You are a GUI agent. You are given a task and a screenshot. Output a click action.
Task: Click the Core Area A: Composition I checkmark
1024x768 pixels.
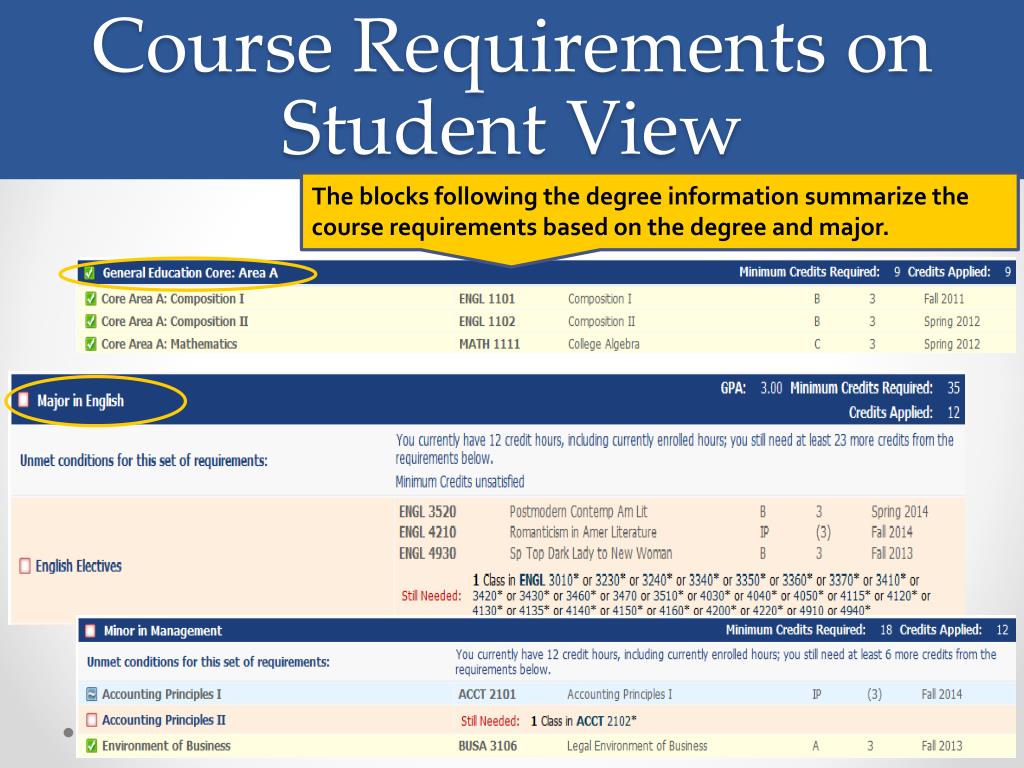(91, 299)
